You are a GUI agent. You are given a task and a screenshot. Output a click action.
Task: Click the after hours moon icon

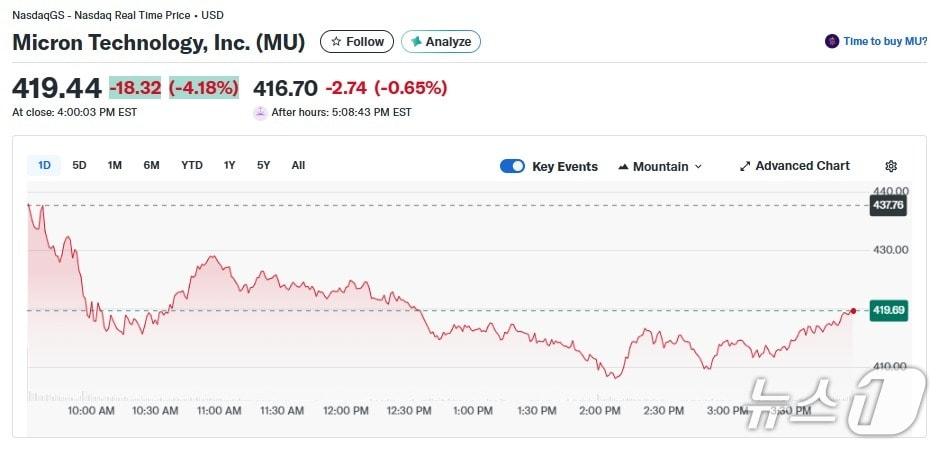click(260, 112)
